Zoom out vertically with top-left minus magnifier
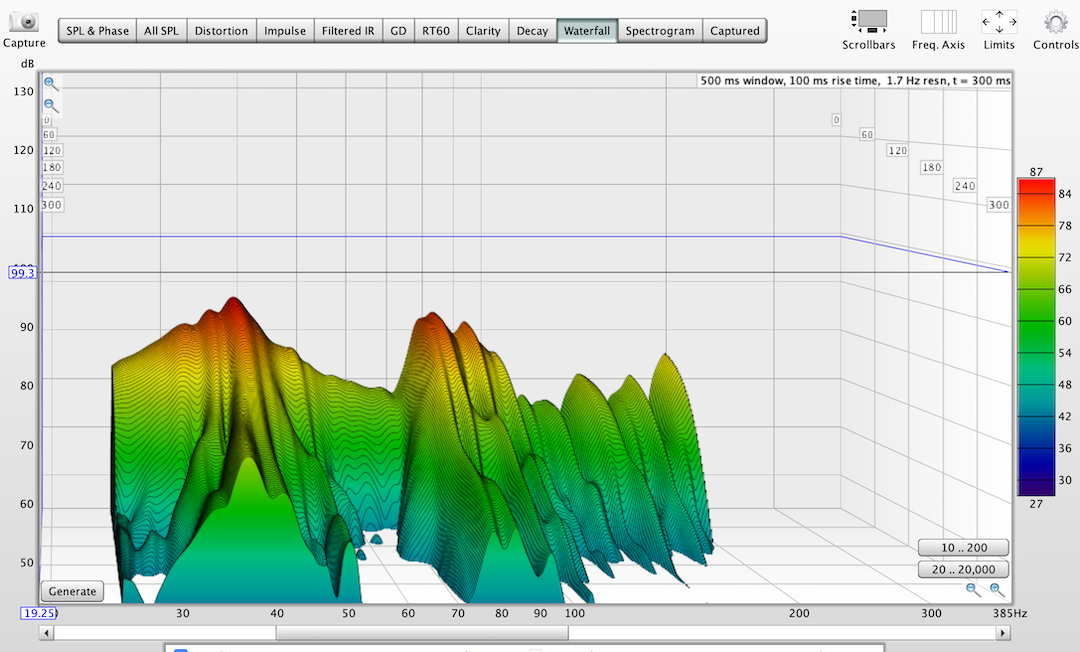 tap(51, 105)
